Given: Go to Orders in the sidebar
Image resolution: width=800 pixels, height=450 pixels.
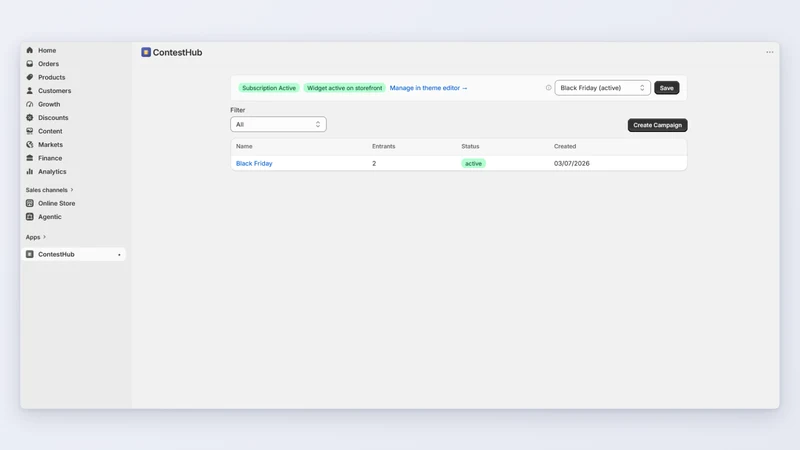Looking at the screenshot, I should 48,64.
